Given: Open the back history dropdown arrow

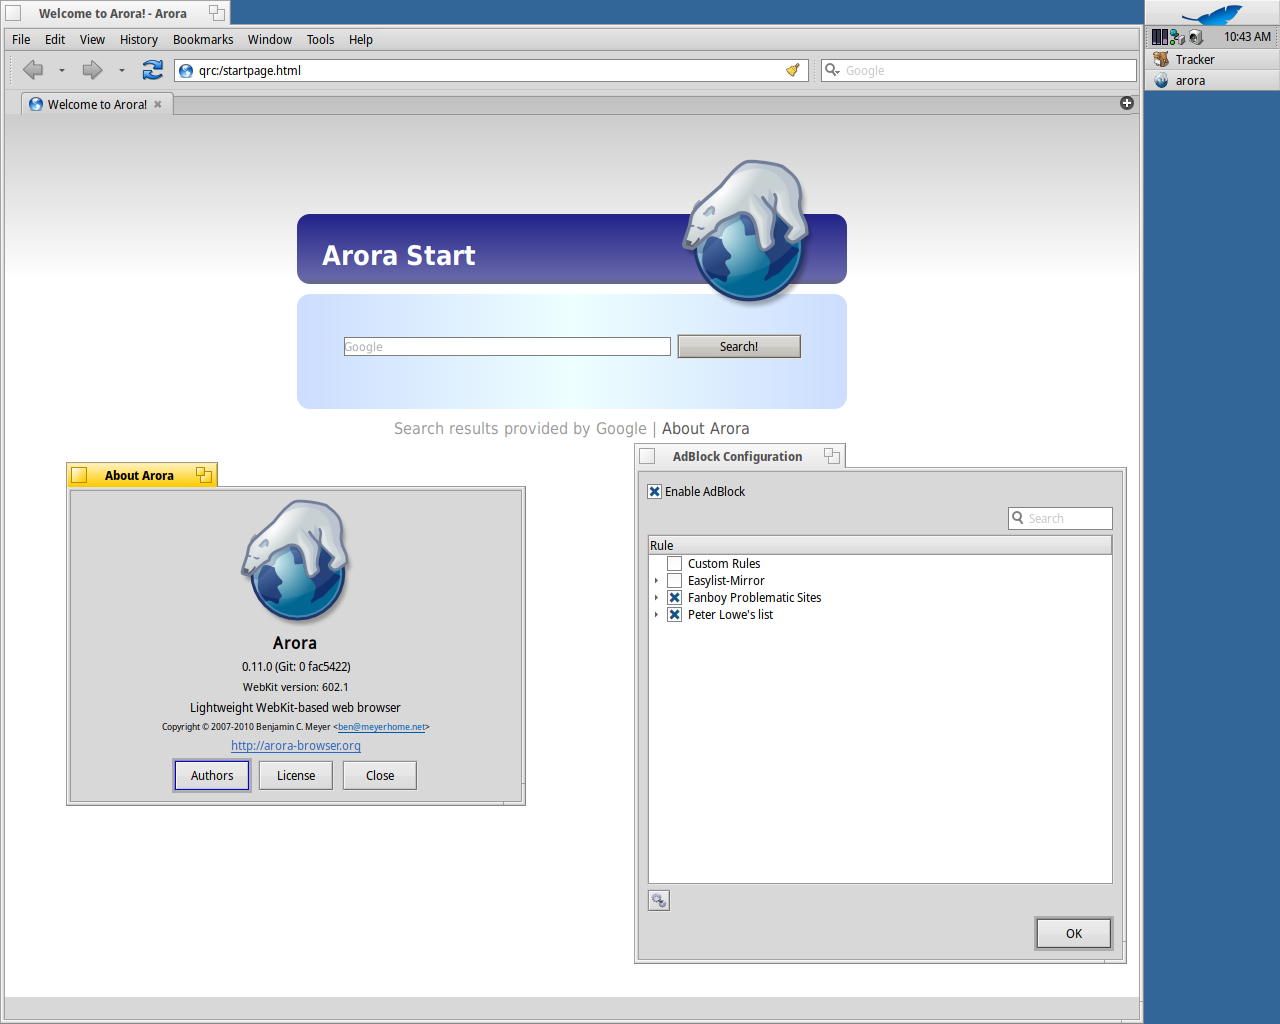Looking at the screenshot, I should coord(62,70).
